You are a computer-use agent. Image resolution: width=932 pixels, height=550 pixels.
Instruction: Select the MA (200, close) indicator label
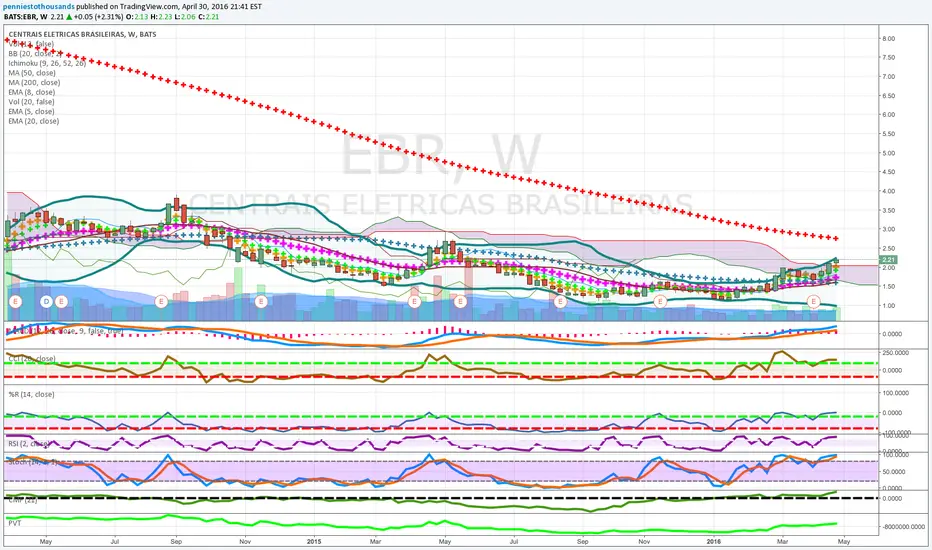(x=34, y=82)
